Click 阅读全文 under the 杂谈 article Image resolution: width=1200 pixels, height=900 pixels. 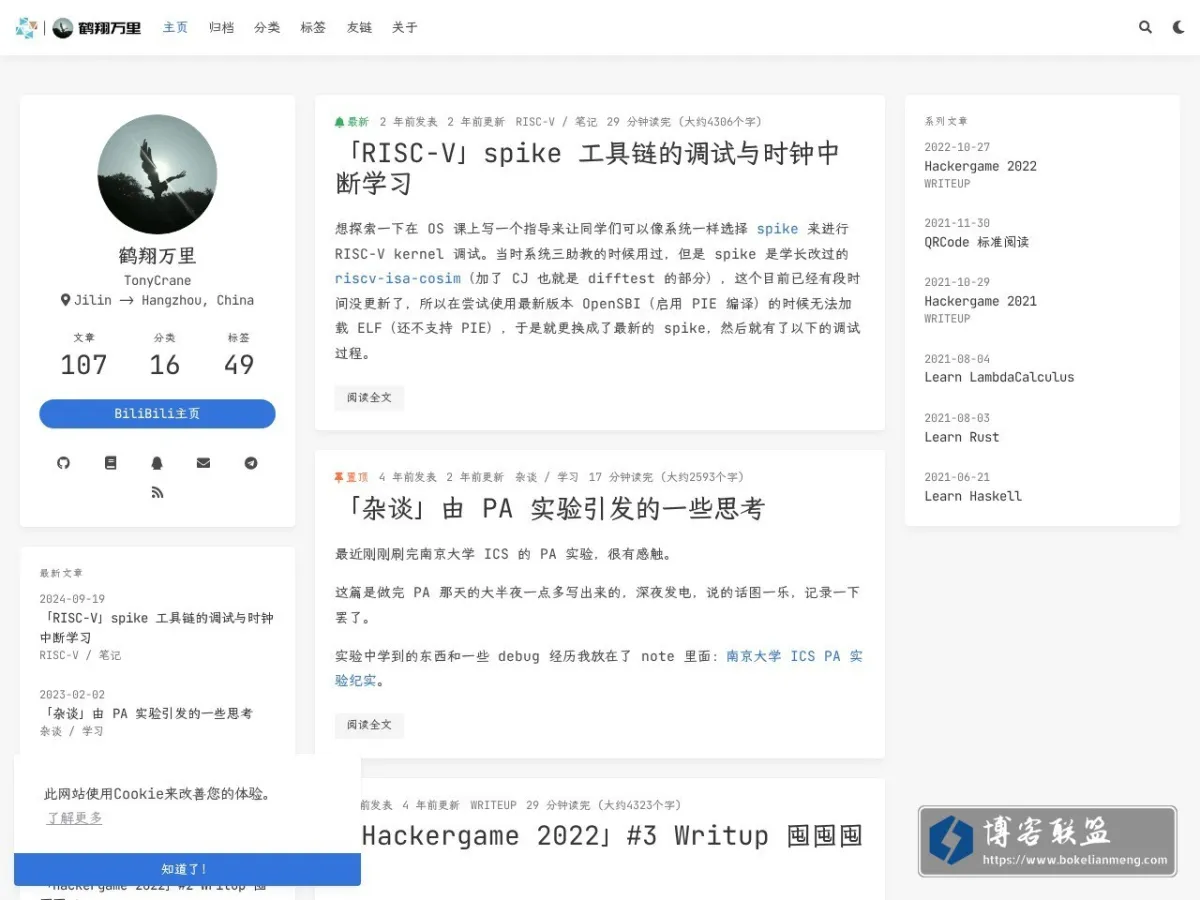coord(369,725)
